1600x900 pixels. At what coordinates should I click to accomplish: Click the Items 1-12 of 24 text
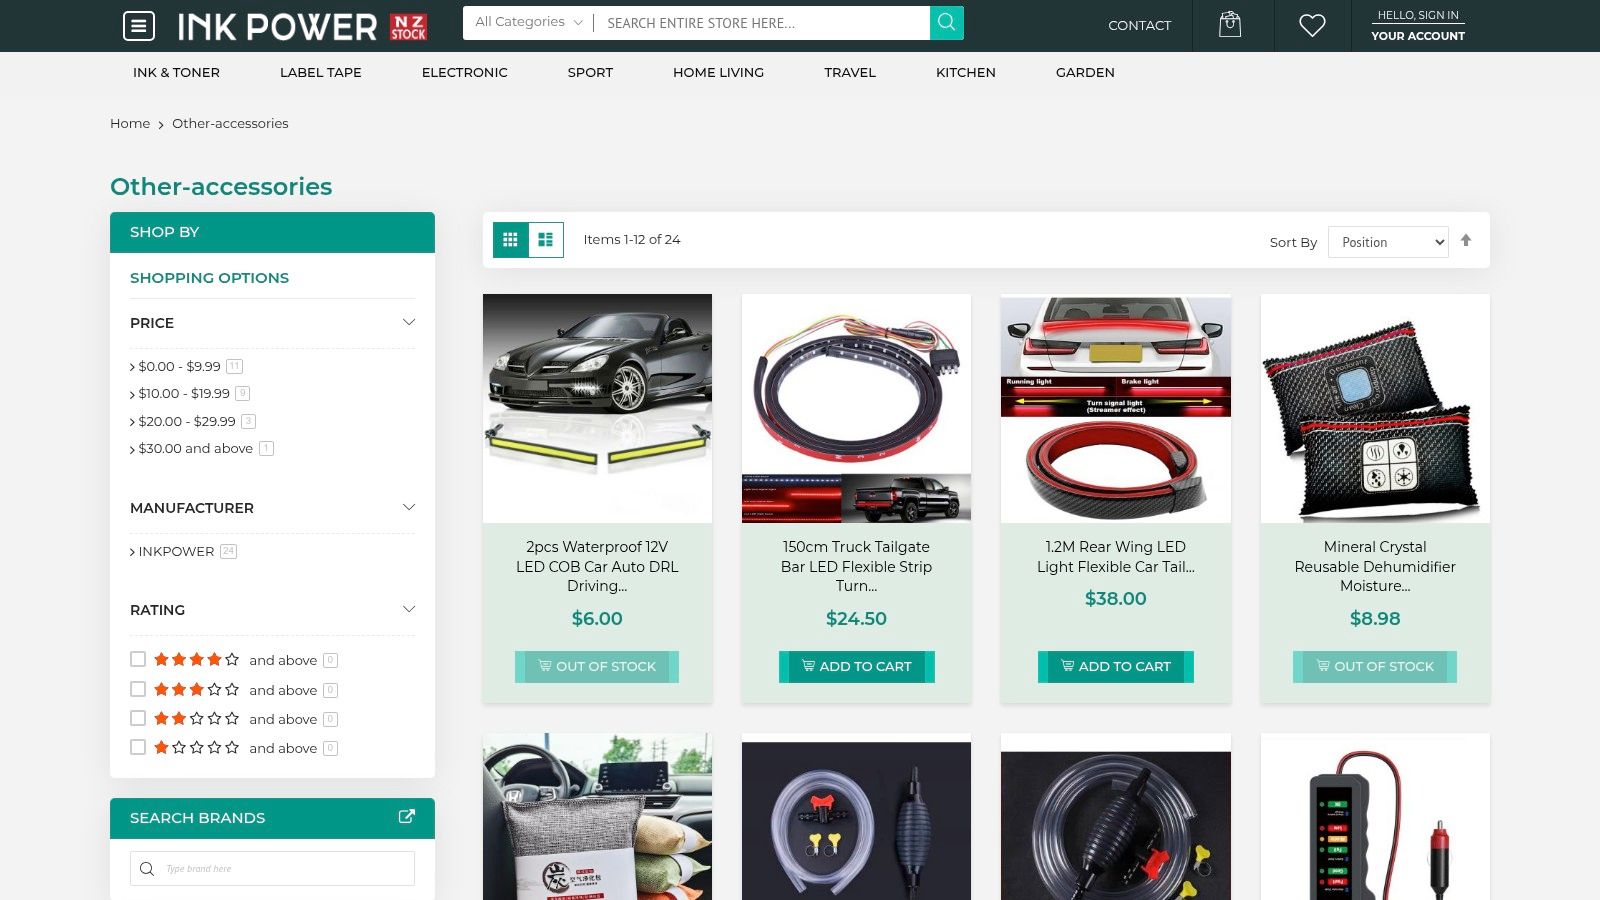pyautogui.click(x=632, y=239)
